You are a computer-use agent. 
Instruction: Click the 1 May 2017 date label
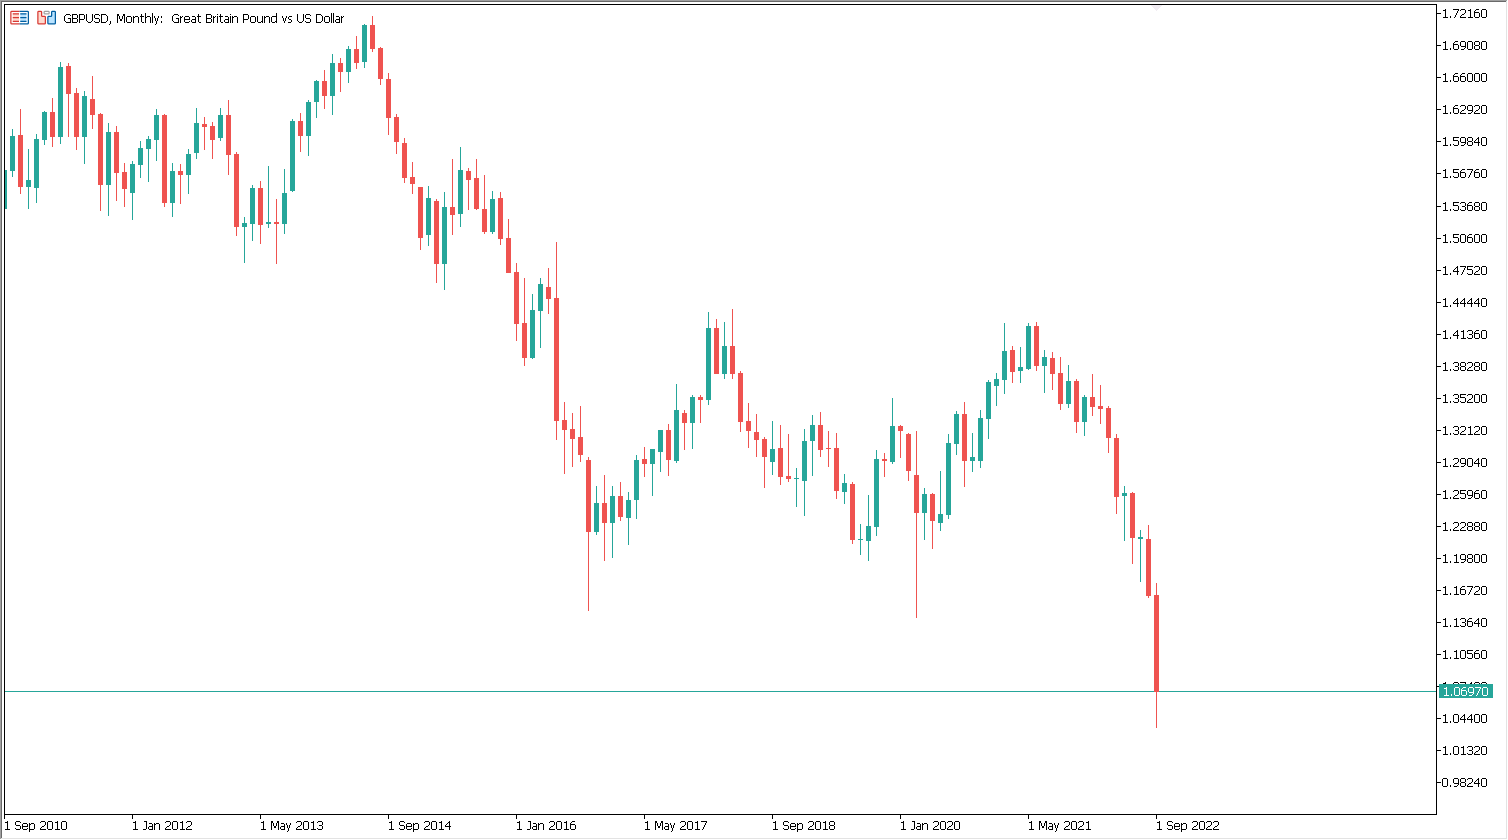click(x=676, y=826)
